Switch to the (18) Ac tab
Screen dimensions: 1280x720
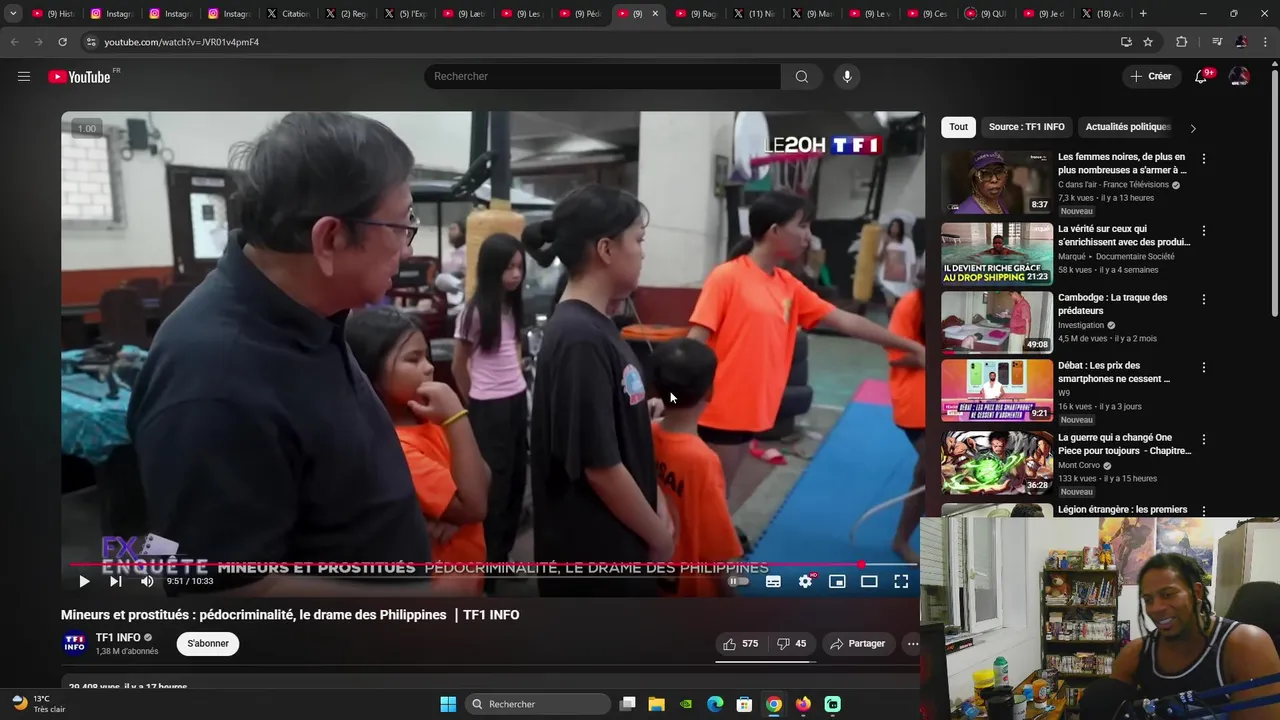(x=1101, y=14)
